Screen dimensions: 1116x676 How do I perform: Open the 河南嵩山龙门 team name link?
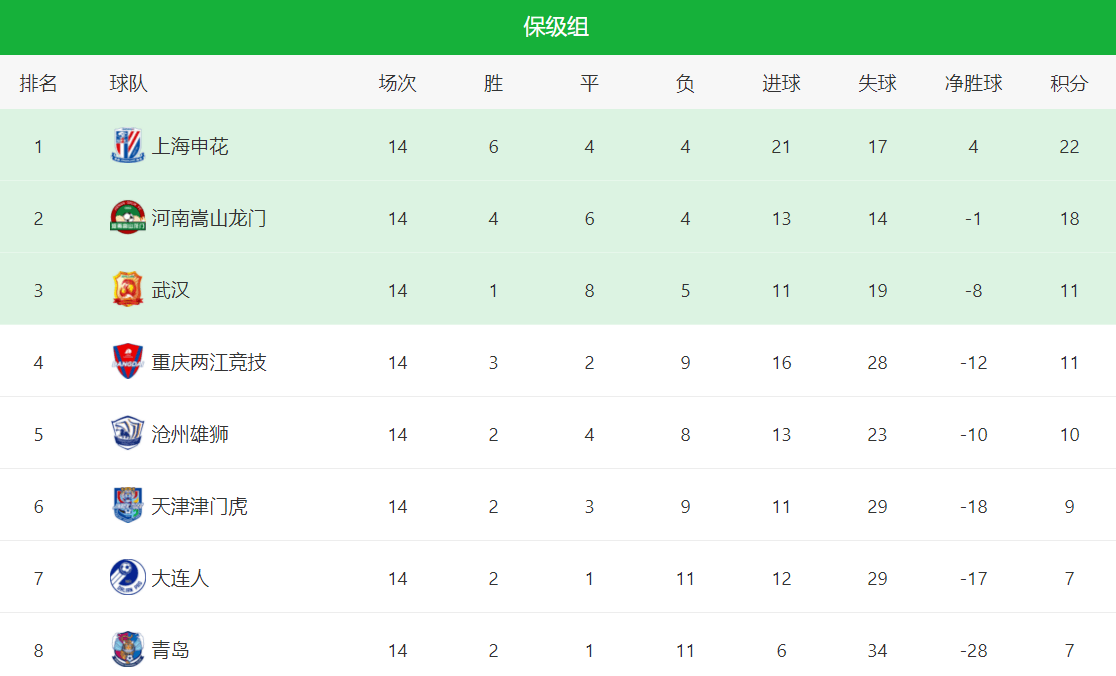point(209,219)
